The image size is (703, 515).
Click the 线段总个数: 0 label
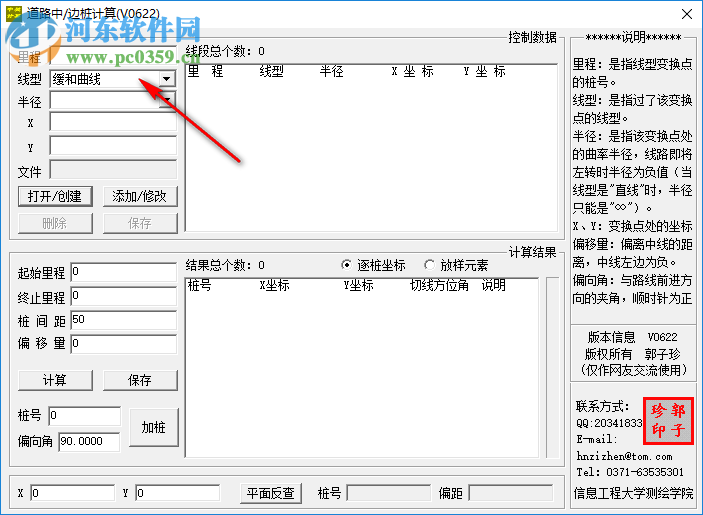coord(225,51)
